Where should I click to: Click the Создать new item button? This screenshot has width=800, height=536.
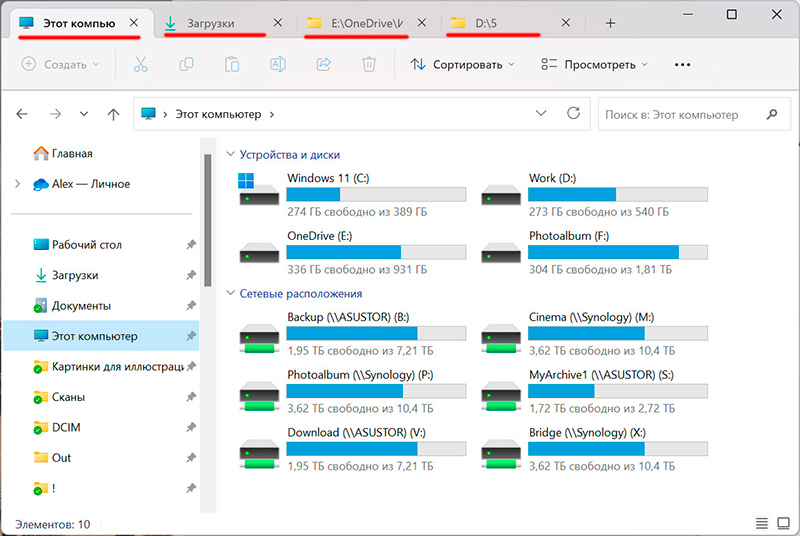coord(60,64)
